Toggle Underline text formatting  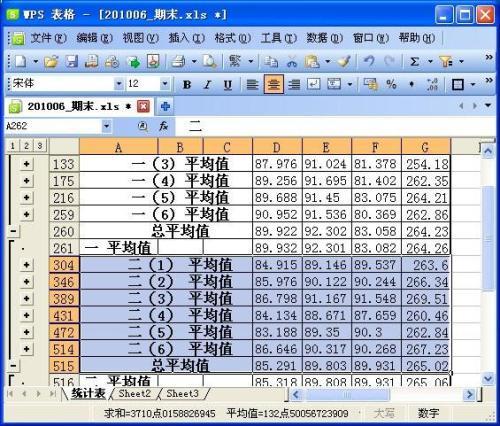(228, 84)
